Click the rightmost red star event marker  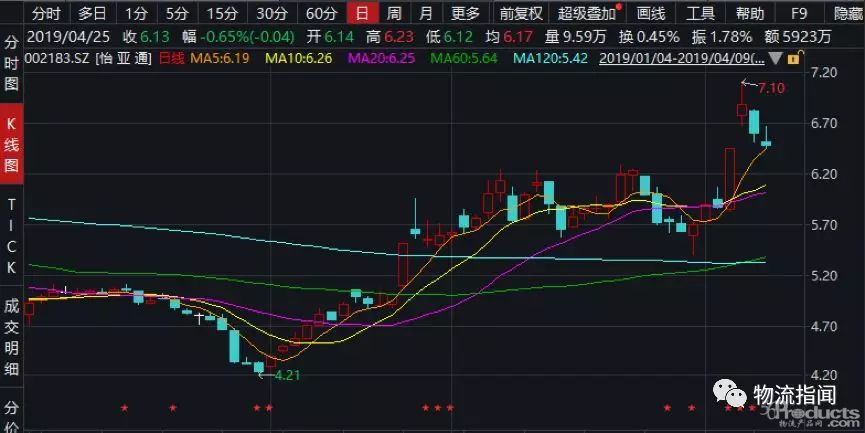click(x=753, y=408)
